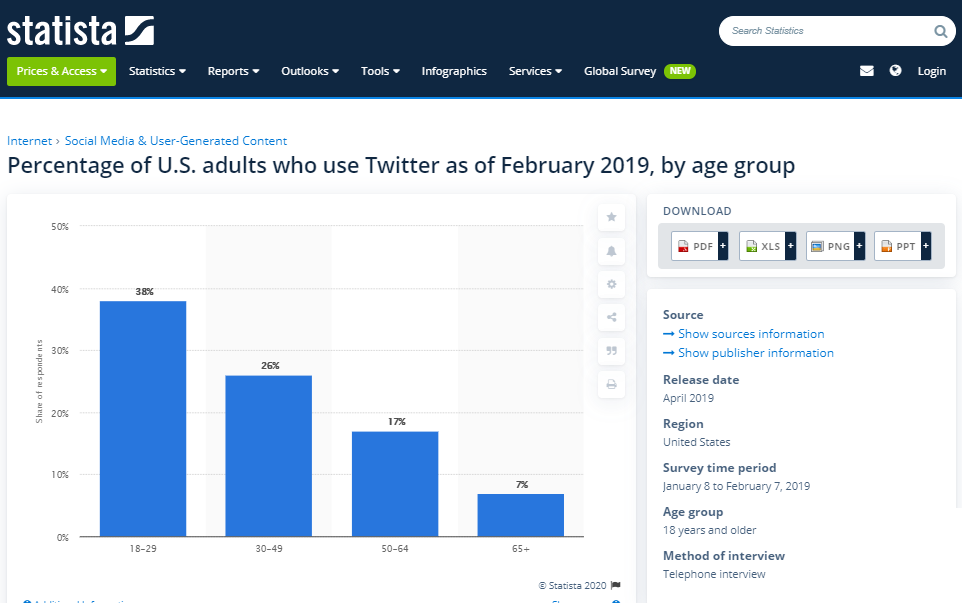Viewport: 962px width, 603px height.
Task: Click the quotation citation icon
Action: pos(611,351)
